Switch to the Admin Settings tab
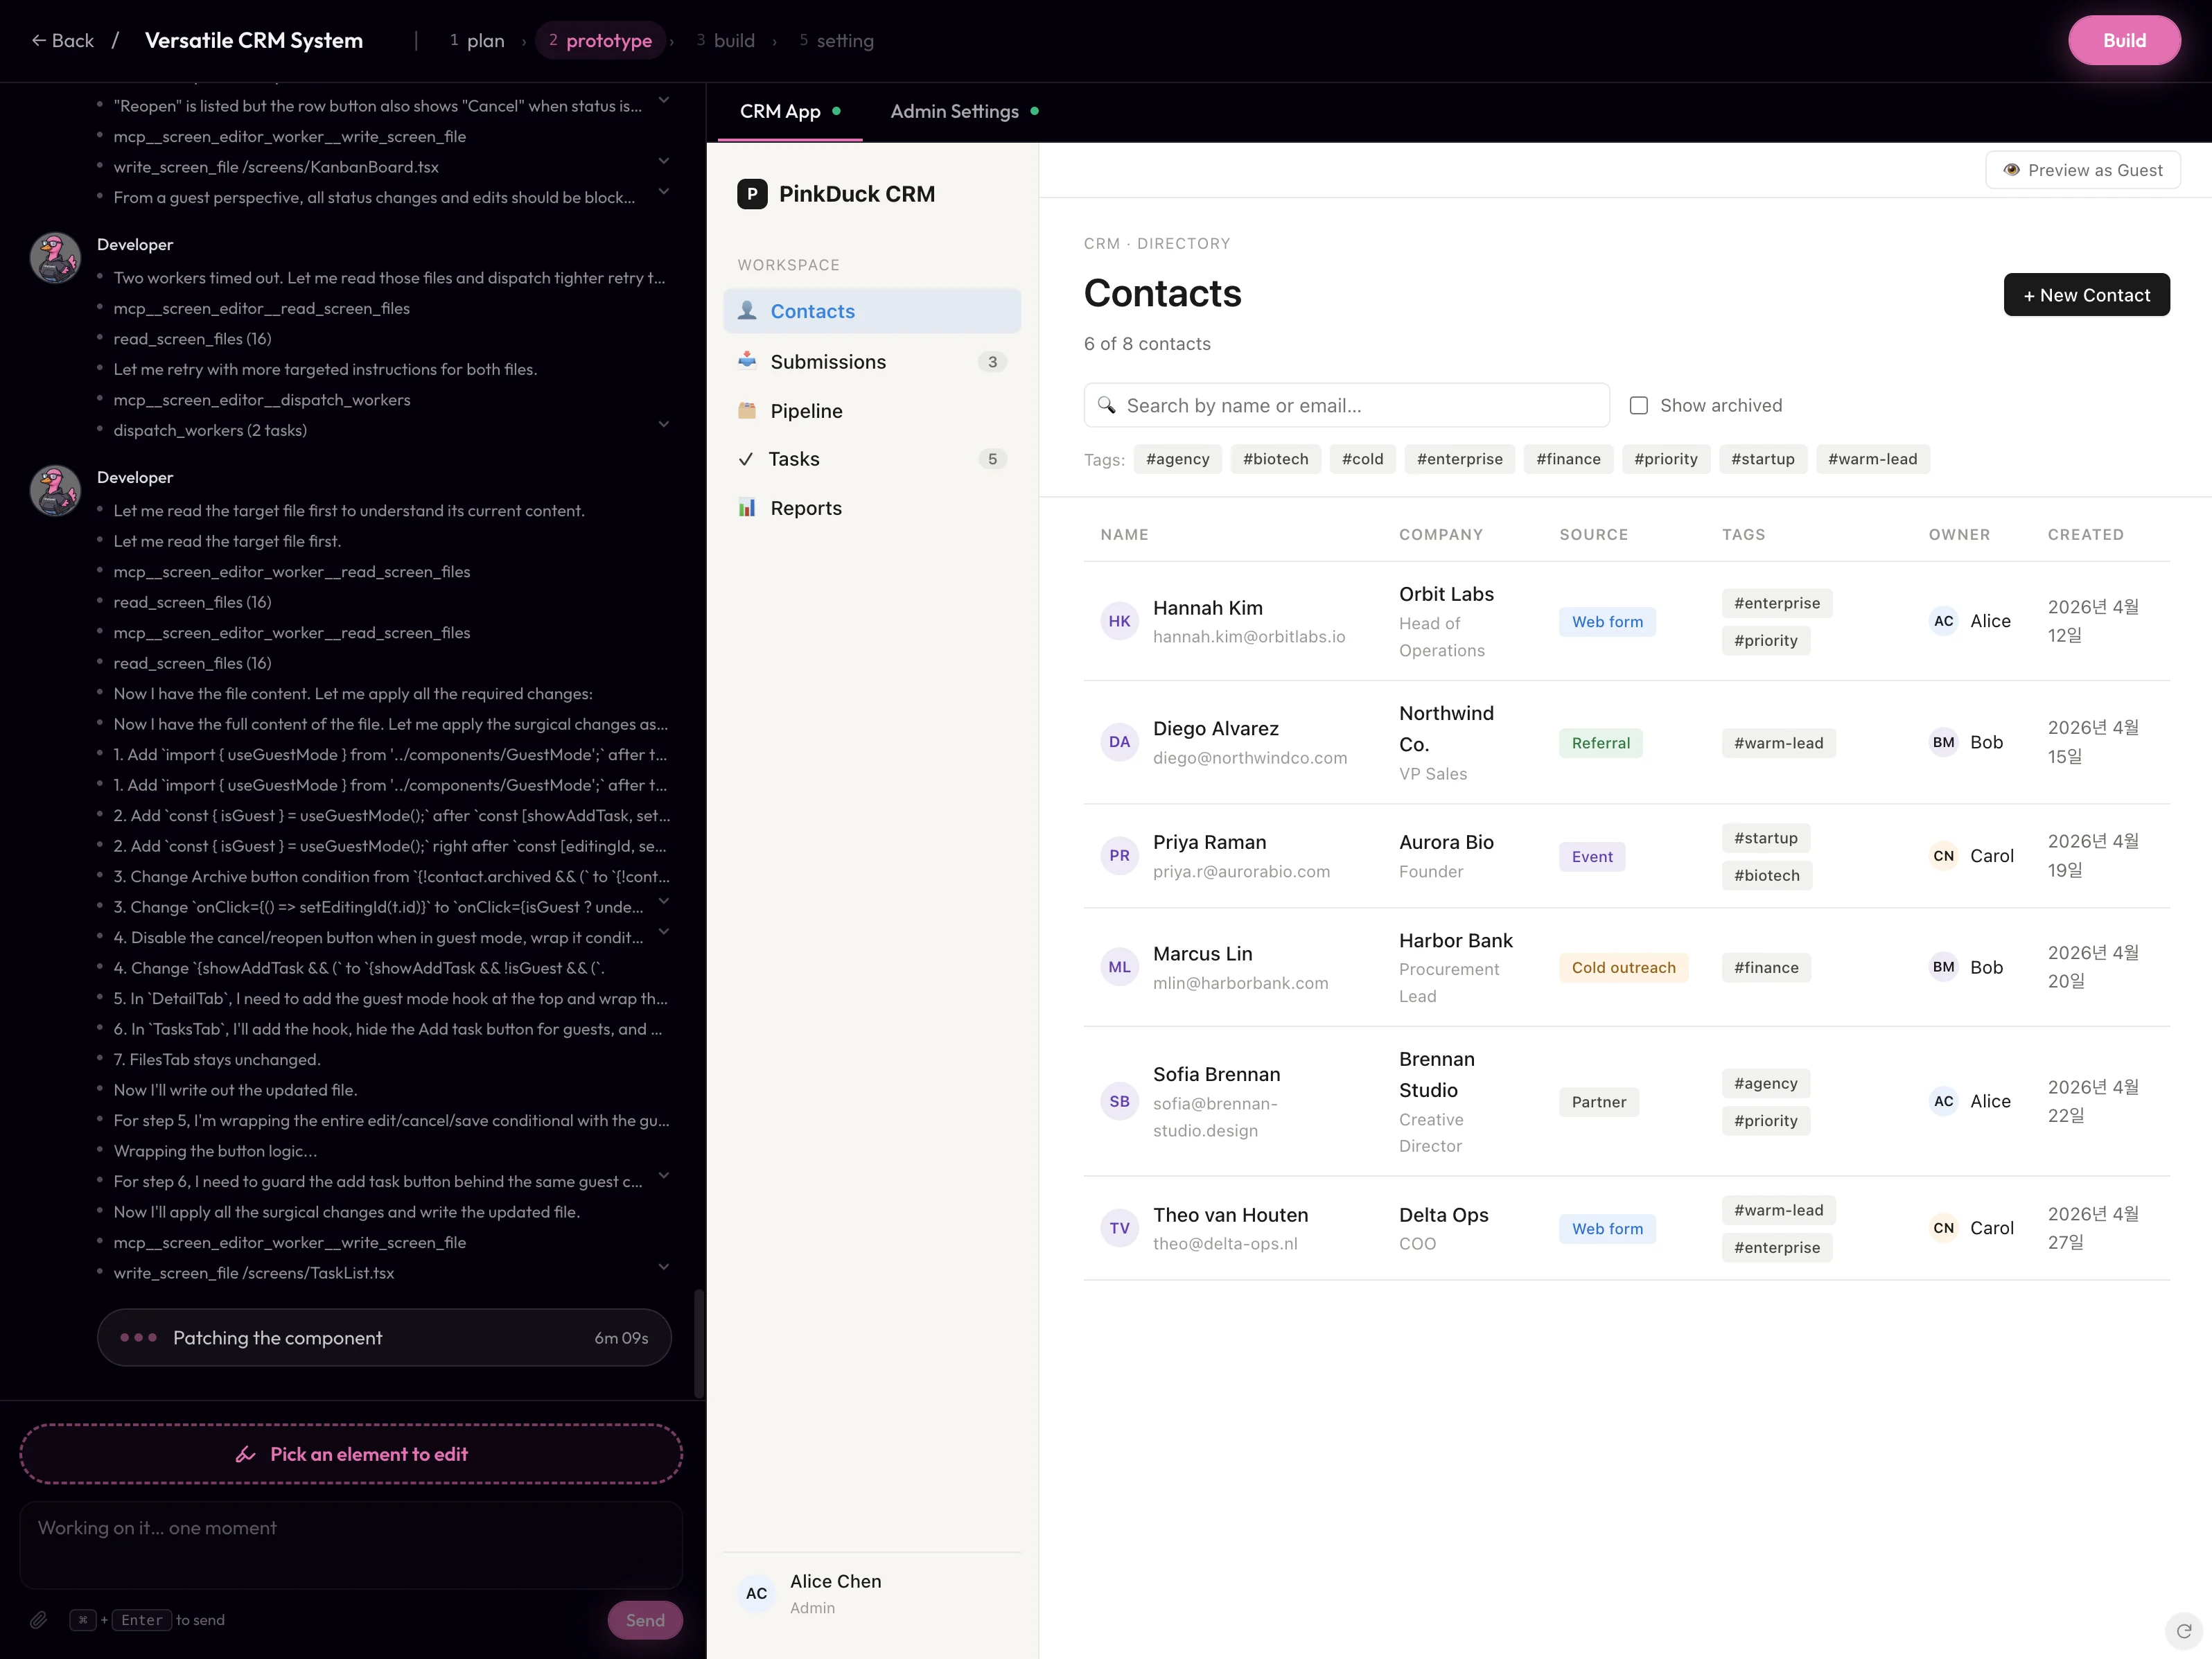Screen dimensions: 2212x1659 click(964, 112)
